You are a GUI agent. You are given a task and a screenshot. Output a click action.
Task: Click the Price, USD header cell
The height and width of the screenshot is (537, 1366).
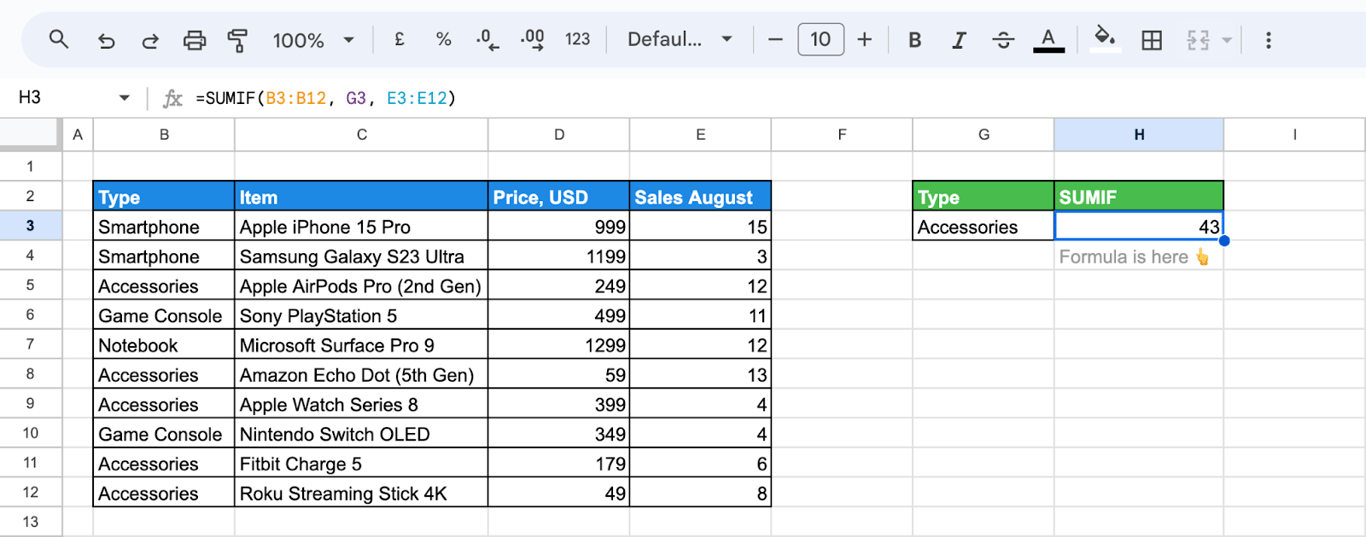(x=559, y=197)
